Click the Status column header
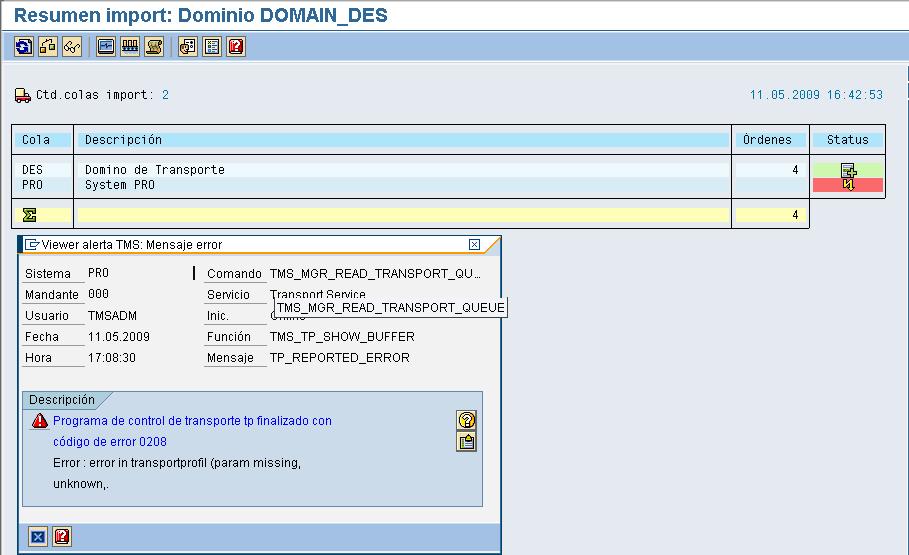Viewport: 909px width, 555px height. click(x=847, y=140)
